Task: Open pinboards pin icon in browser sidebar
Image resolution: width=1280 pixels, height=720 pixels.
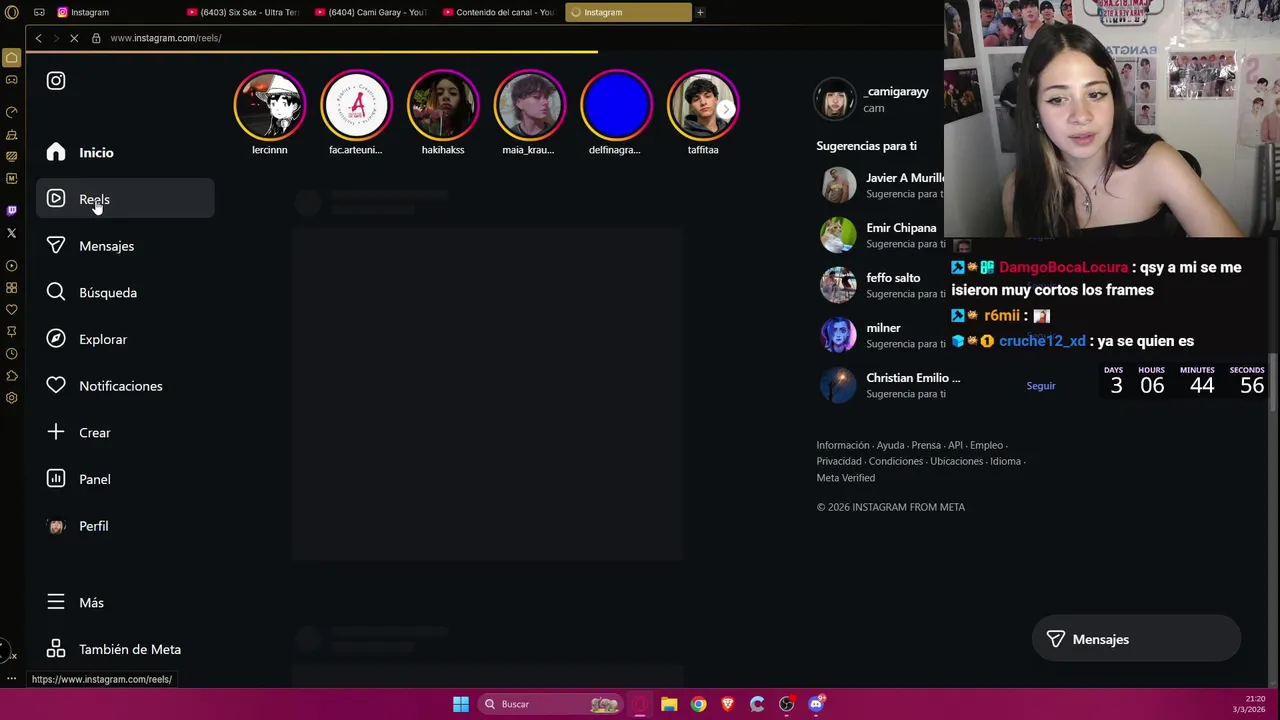Action: (x=12, y=331)
